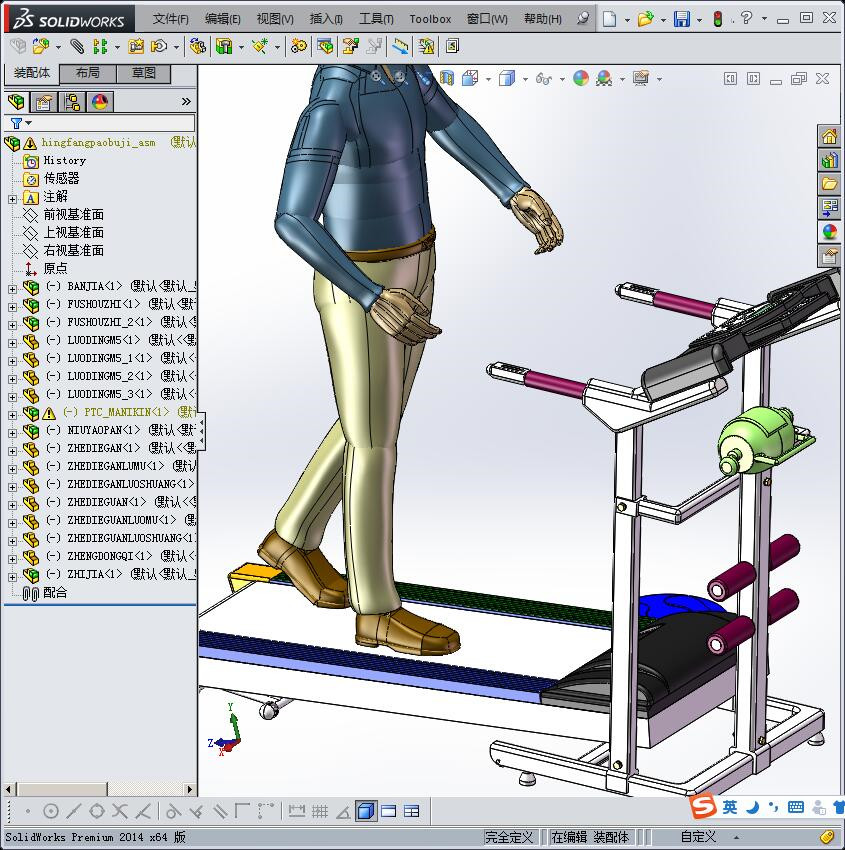Open the 视图(V) menu
Screen dimensions: 845x850
tap(275, 19)
